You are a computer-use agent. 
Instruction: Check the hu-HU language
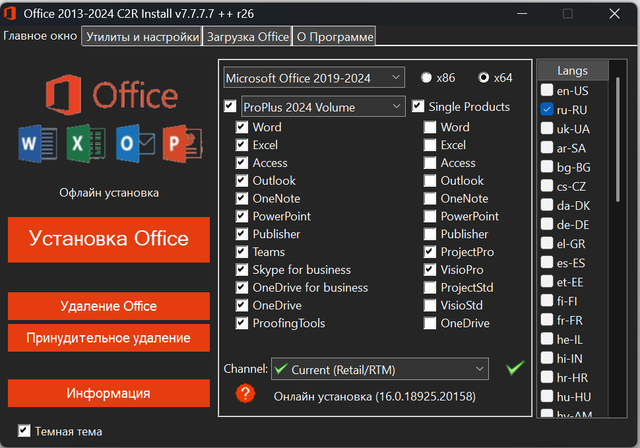pos(547,396)
